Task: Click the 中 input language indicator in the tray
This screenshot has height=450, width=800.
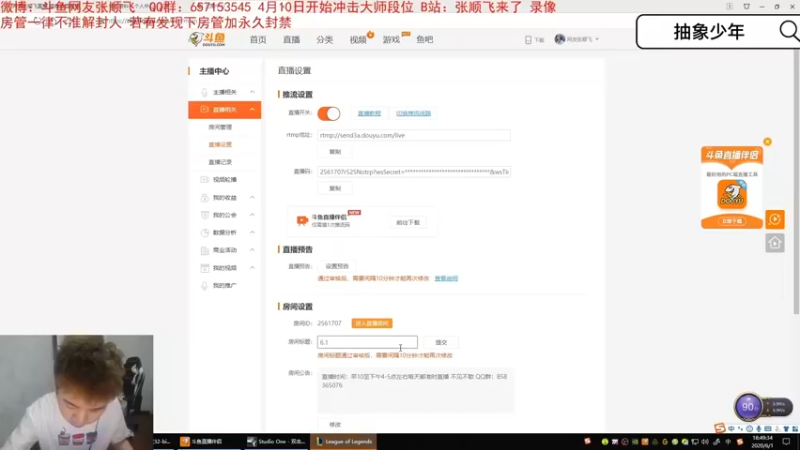Action: (x=728, y=442)
